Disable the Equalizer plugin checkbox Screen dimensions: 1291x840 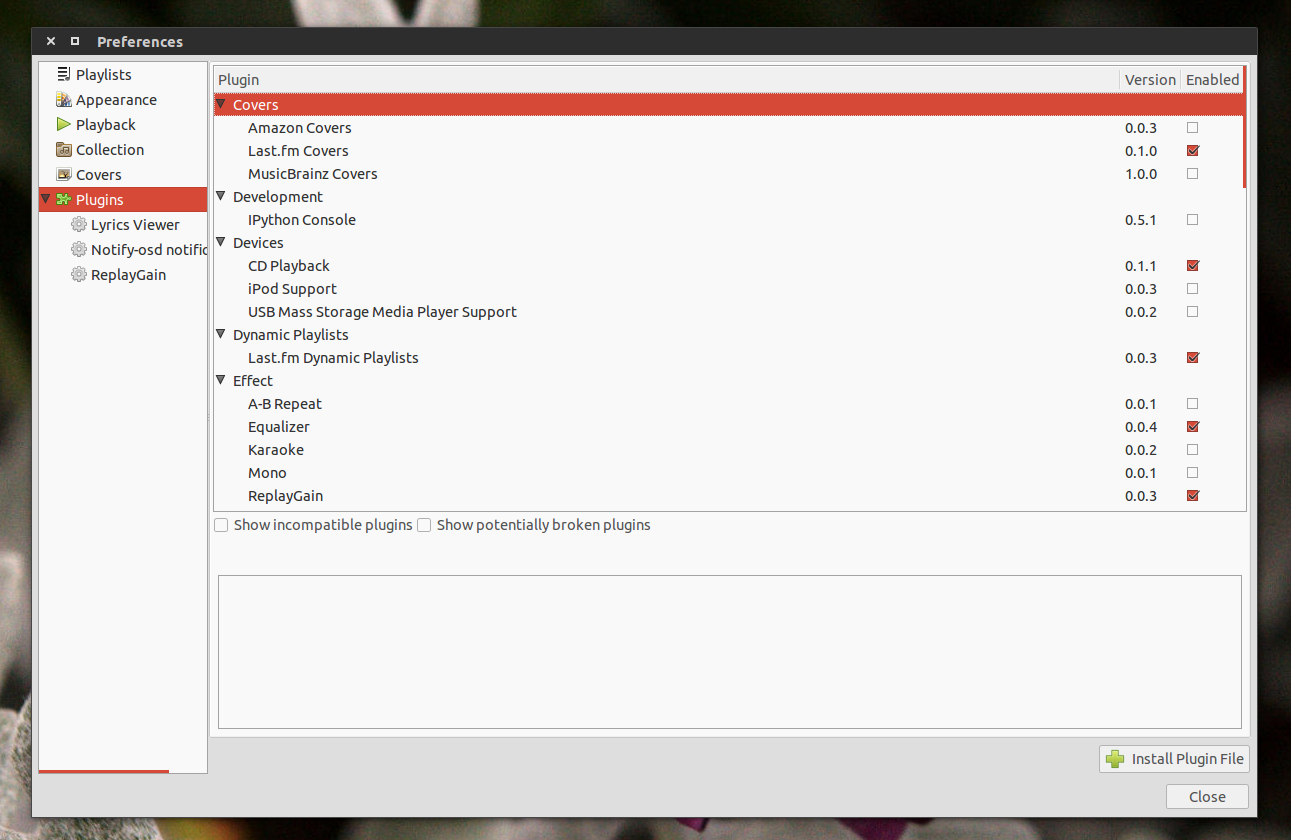[x=1192, y=427]
